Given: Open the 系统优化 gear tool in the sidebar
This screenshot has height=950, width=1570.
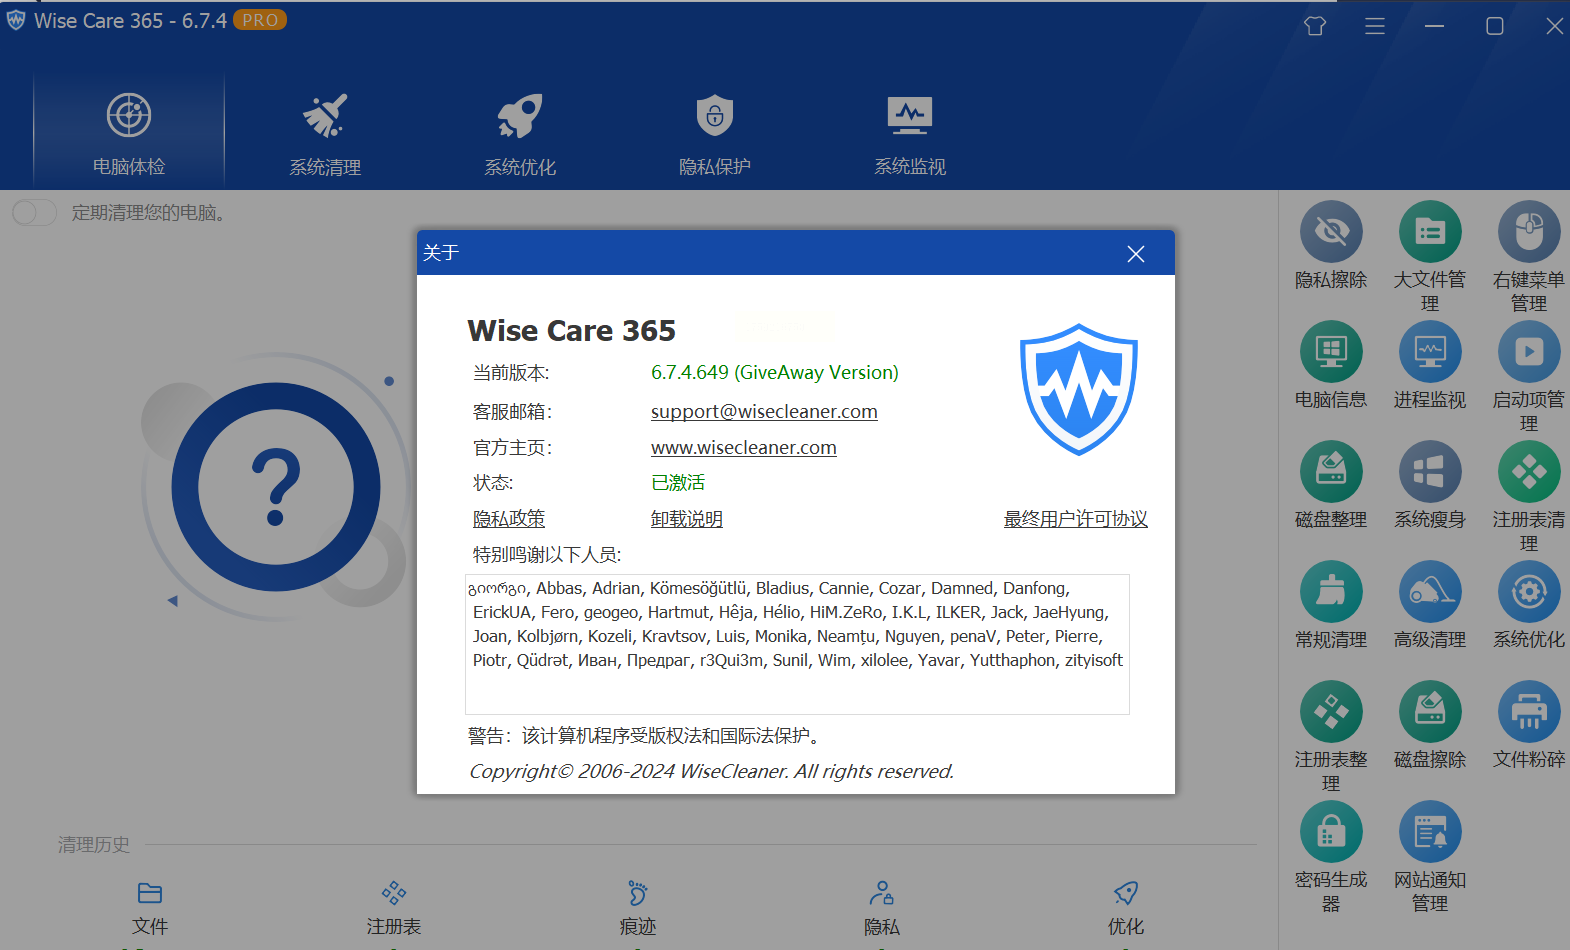Looking at the screenshot, I should click(x=1529, y=606).
